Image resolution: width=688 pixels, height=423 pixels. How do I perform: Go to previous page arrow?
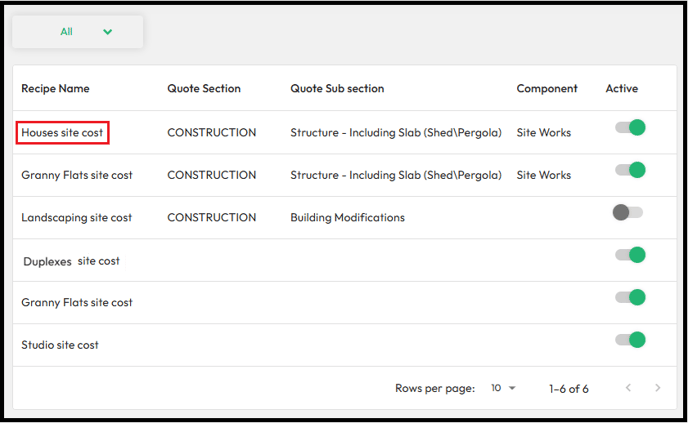click(628, 388)
